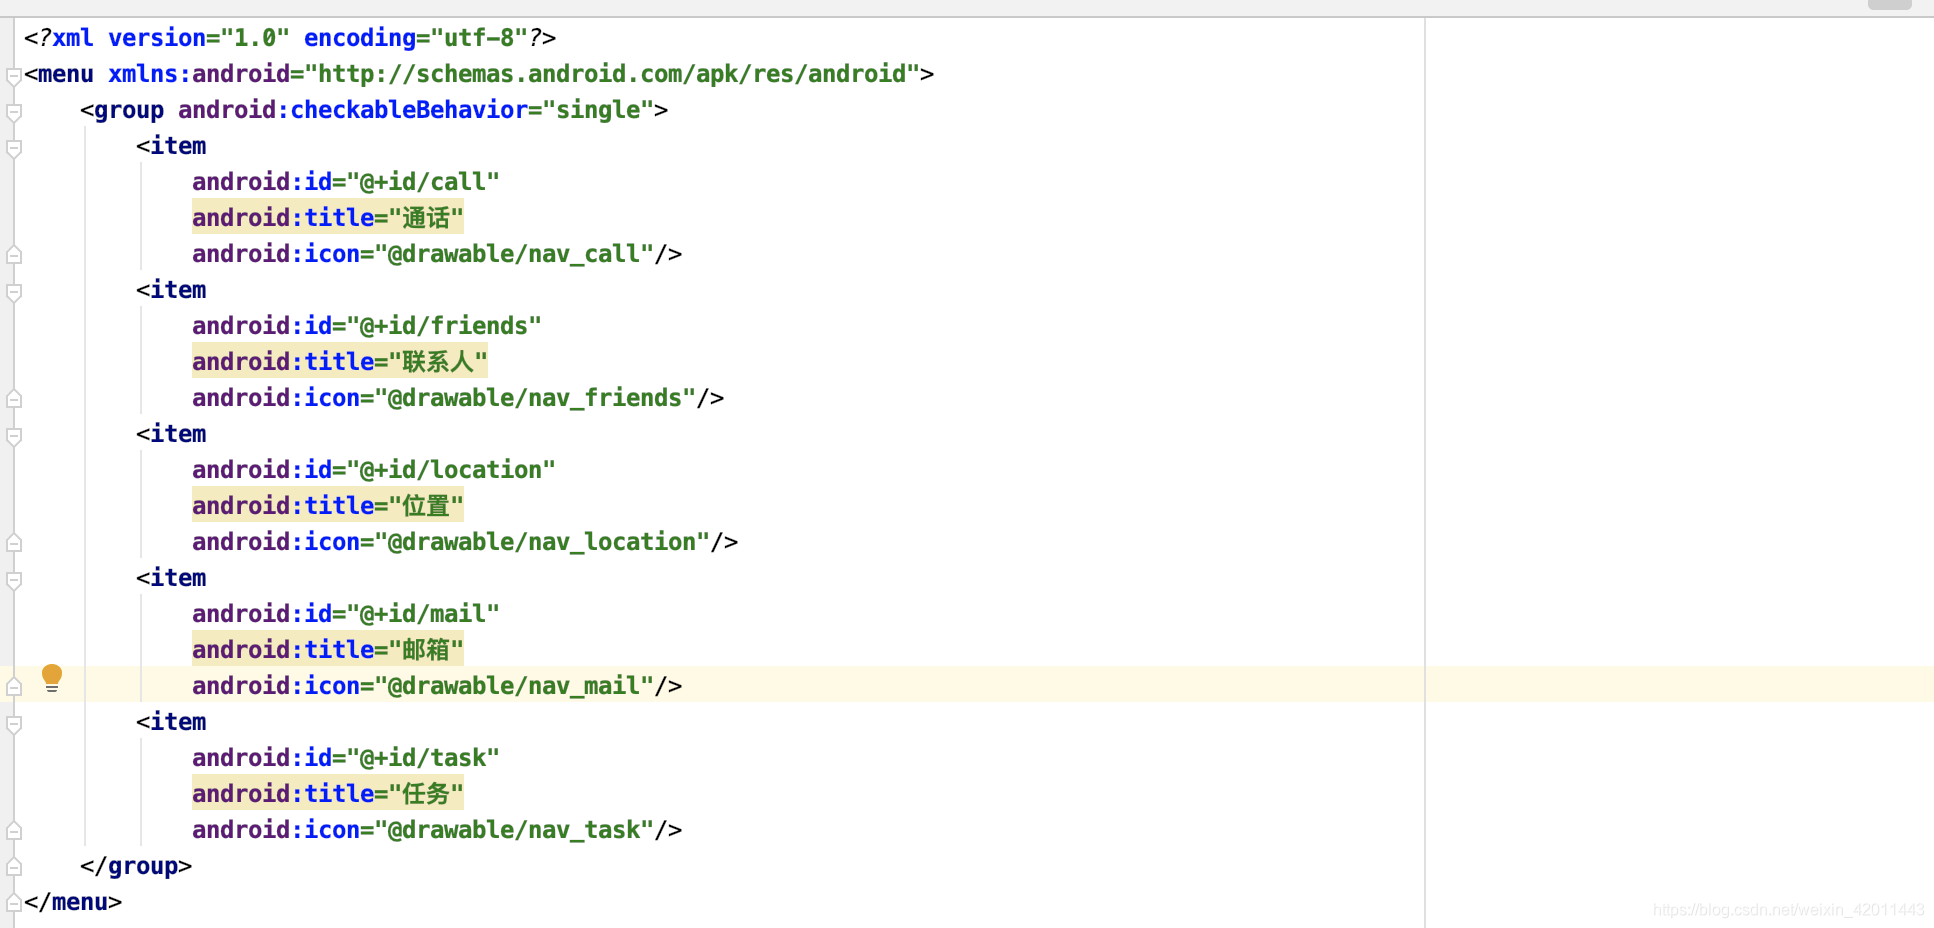The width and height of the screenshot is (1934, 928).
Task: Collapse the menu tag fold marker
Action: [14, 76]
